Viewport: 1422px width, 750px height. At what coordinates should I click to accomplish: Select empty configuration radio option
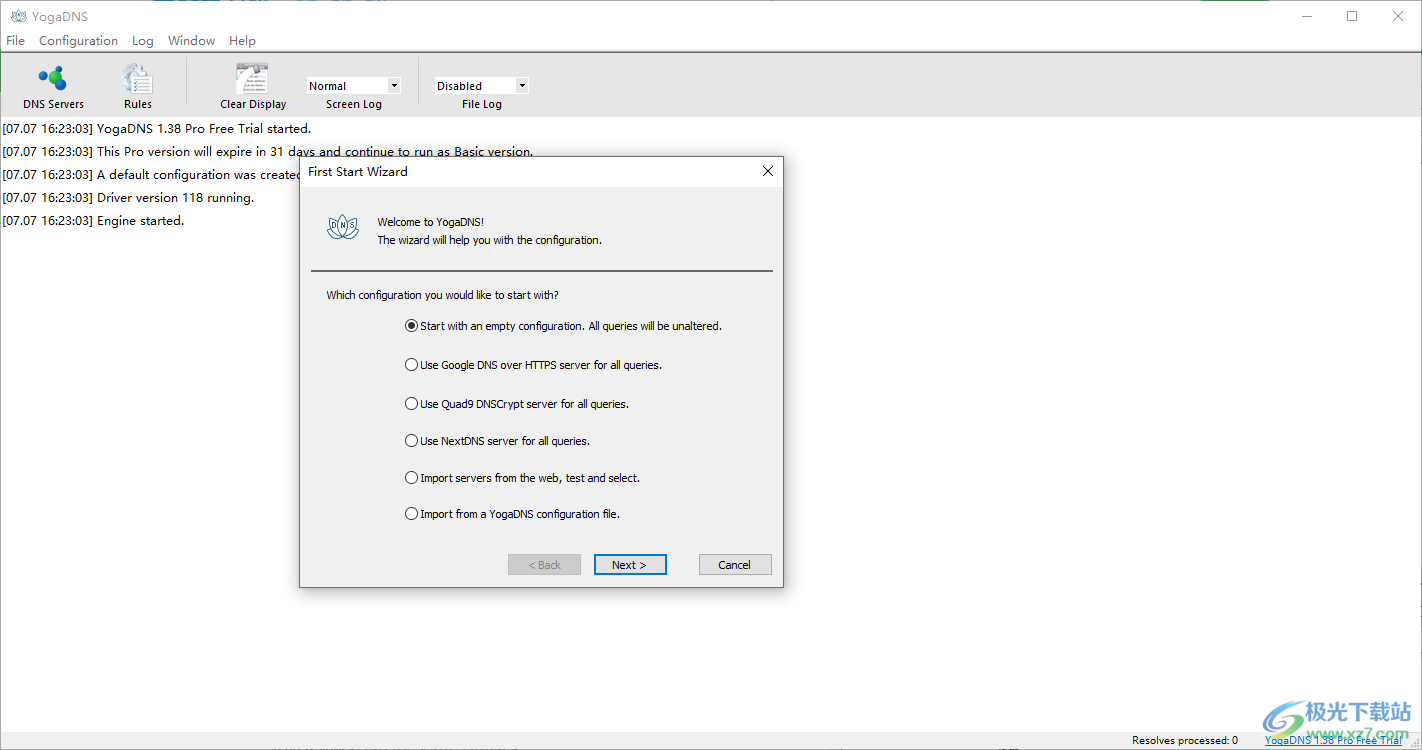pyautogui.click(x=563, y=326)
